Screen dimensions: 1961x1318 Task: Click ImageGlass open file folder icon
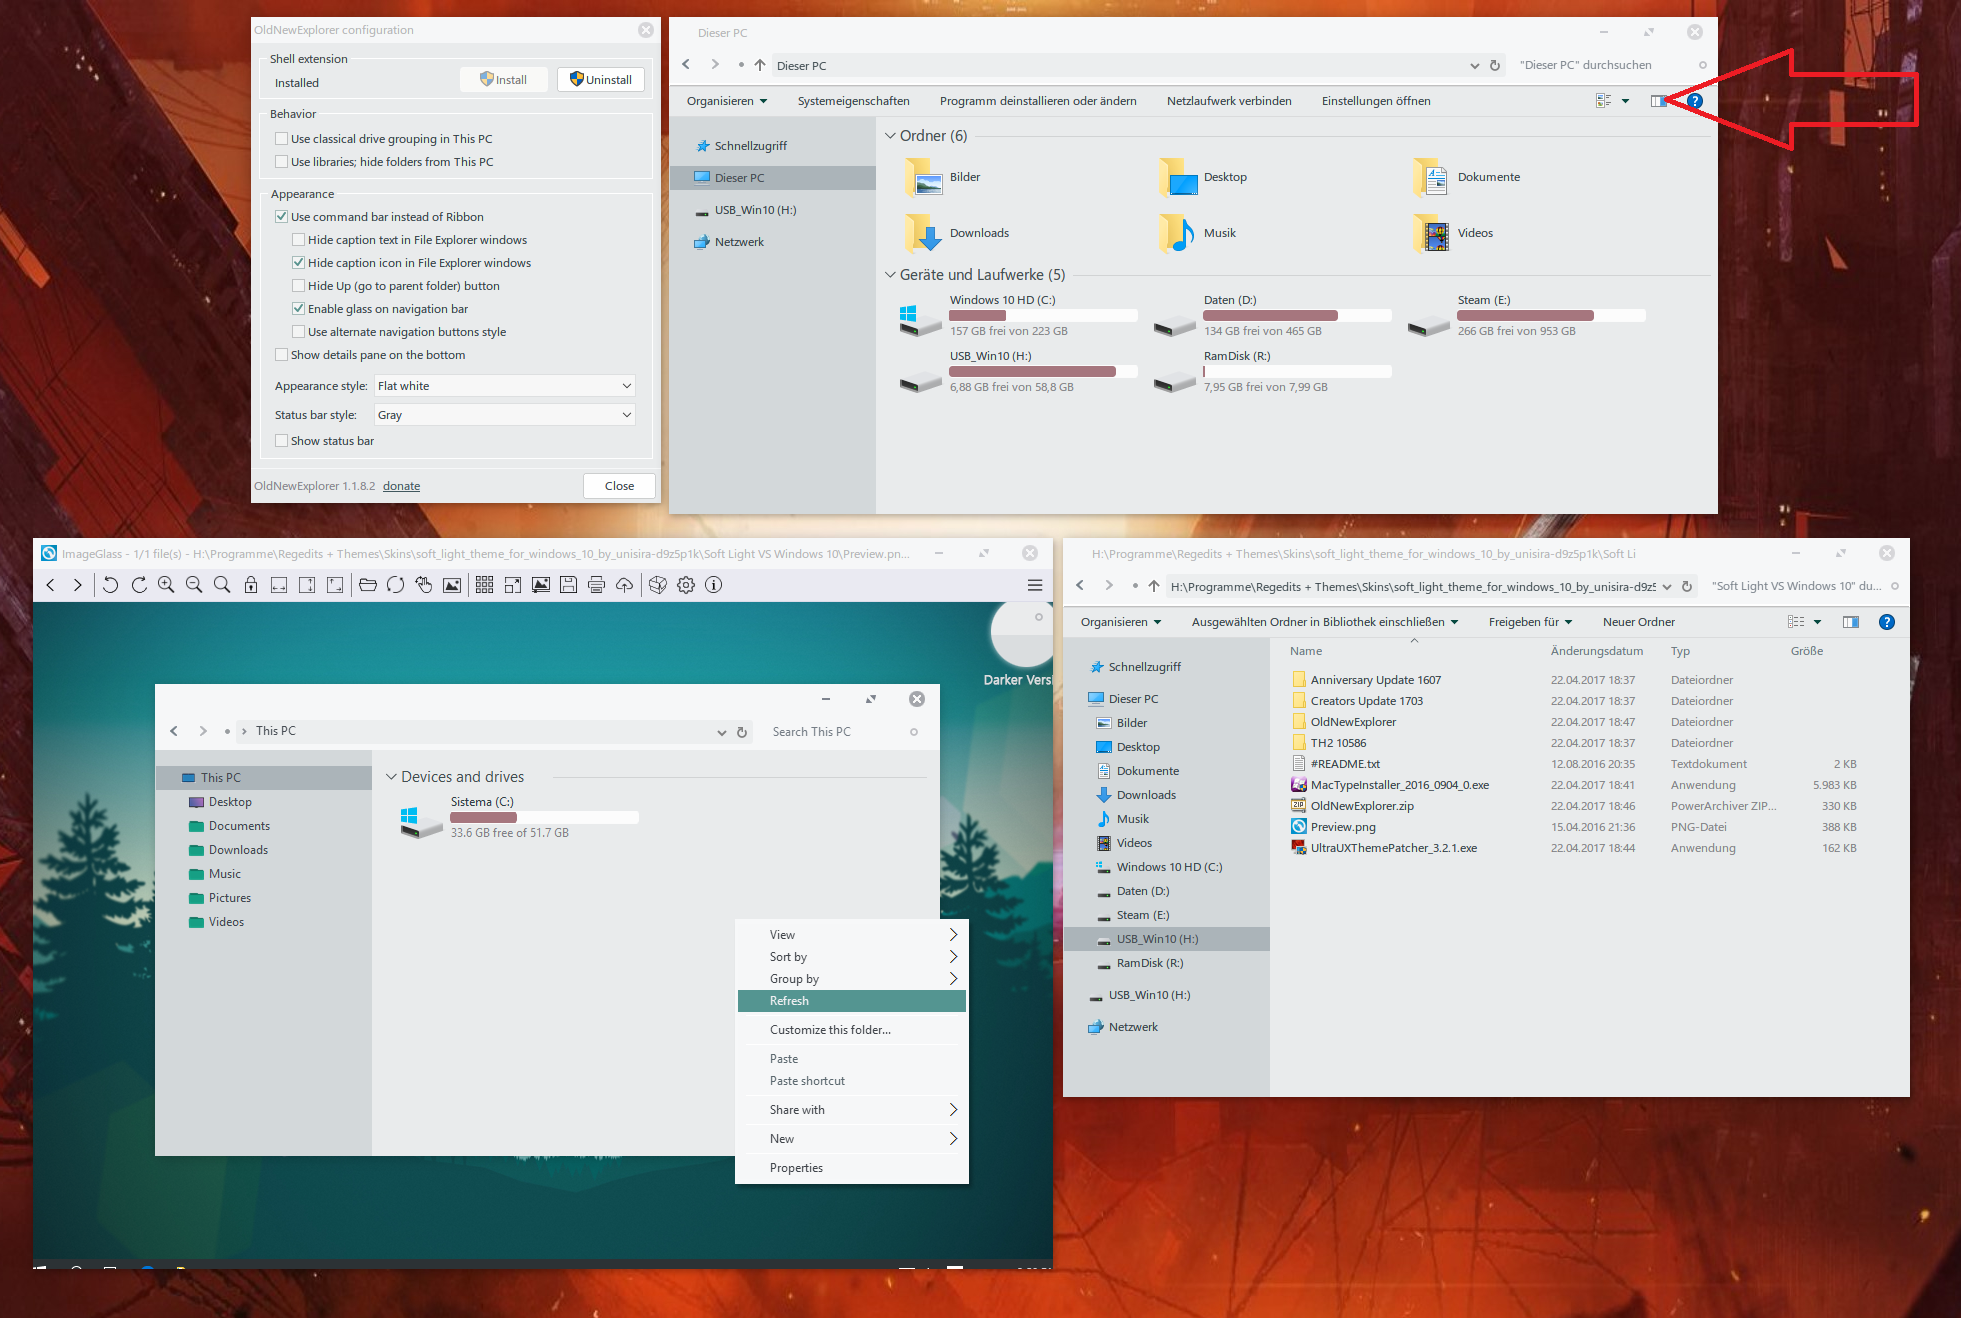(x=368, y=585)
